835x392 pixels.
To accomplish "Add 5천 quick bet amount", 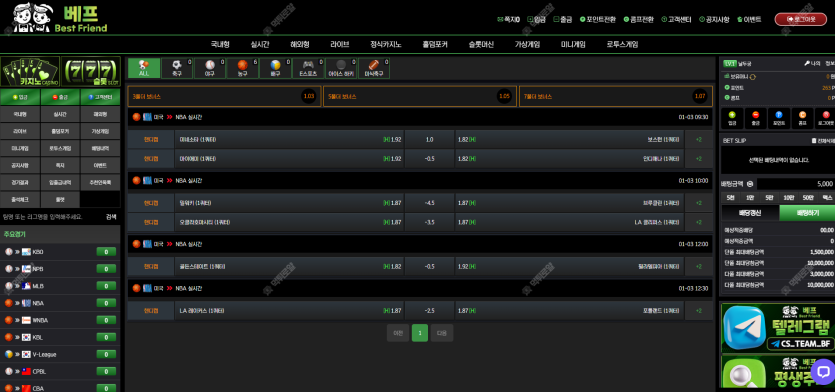I will (x=731, y=198).
